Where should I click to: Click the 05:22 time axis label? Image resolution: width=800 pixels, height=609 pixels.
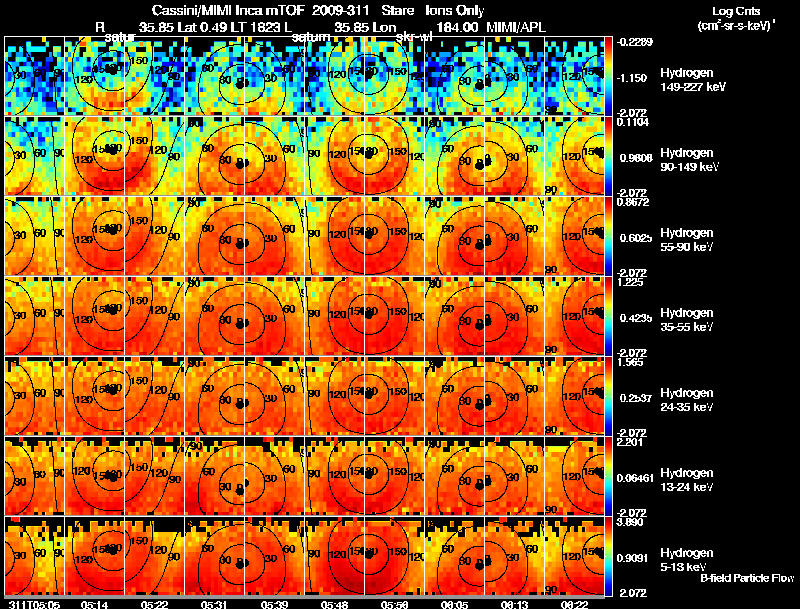(154, 604)
